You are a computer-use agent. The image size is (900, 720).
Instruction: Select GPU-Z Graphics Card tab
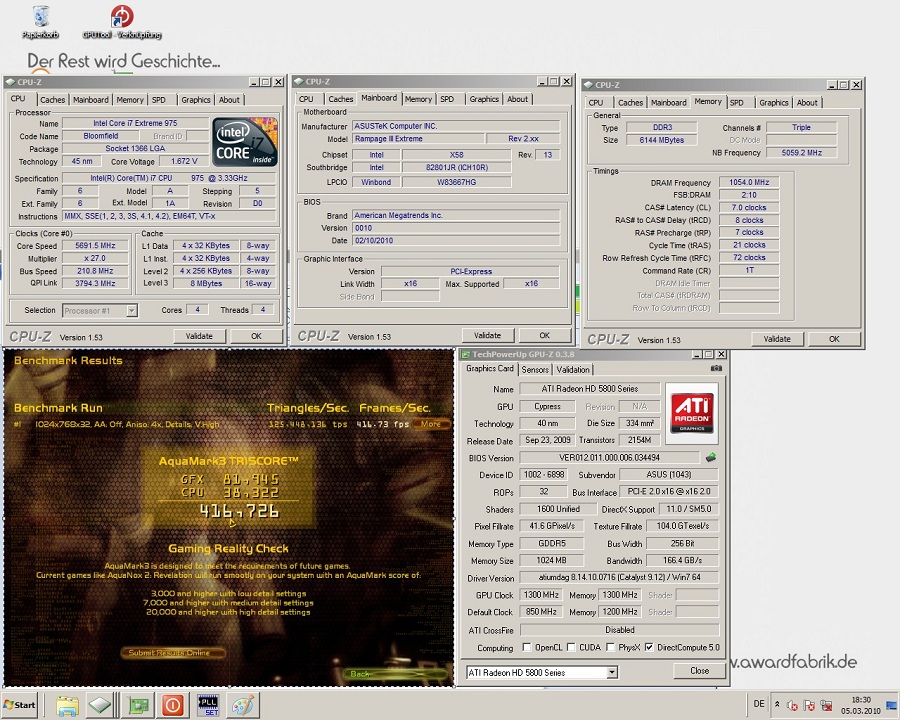(490, 369)
